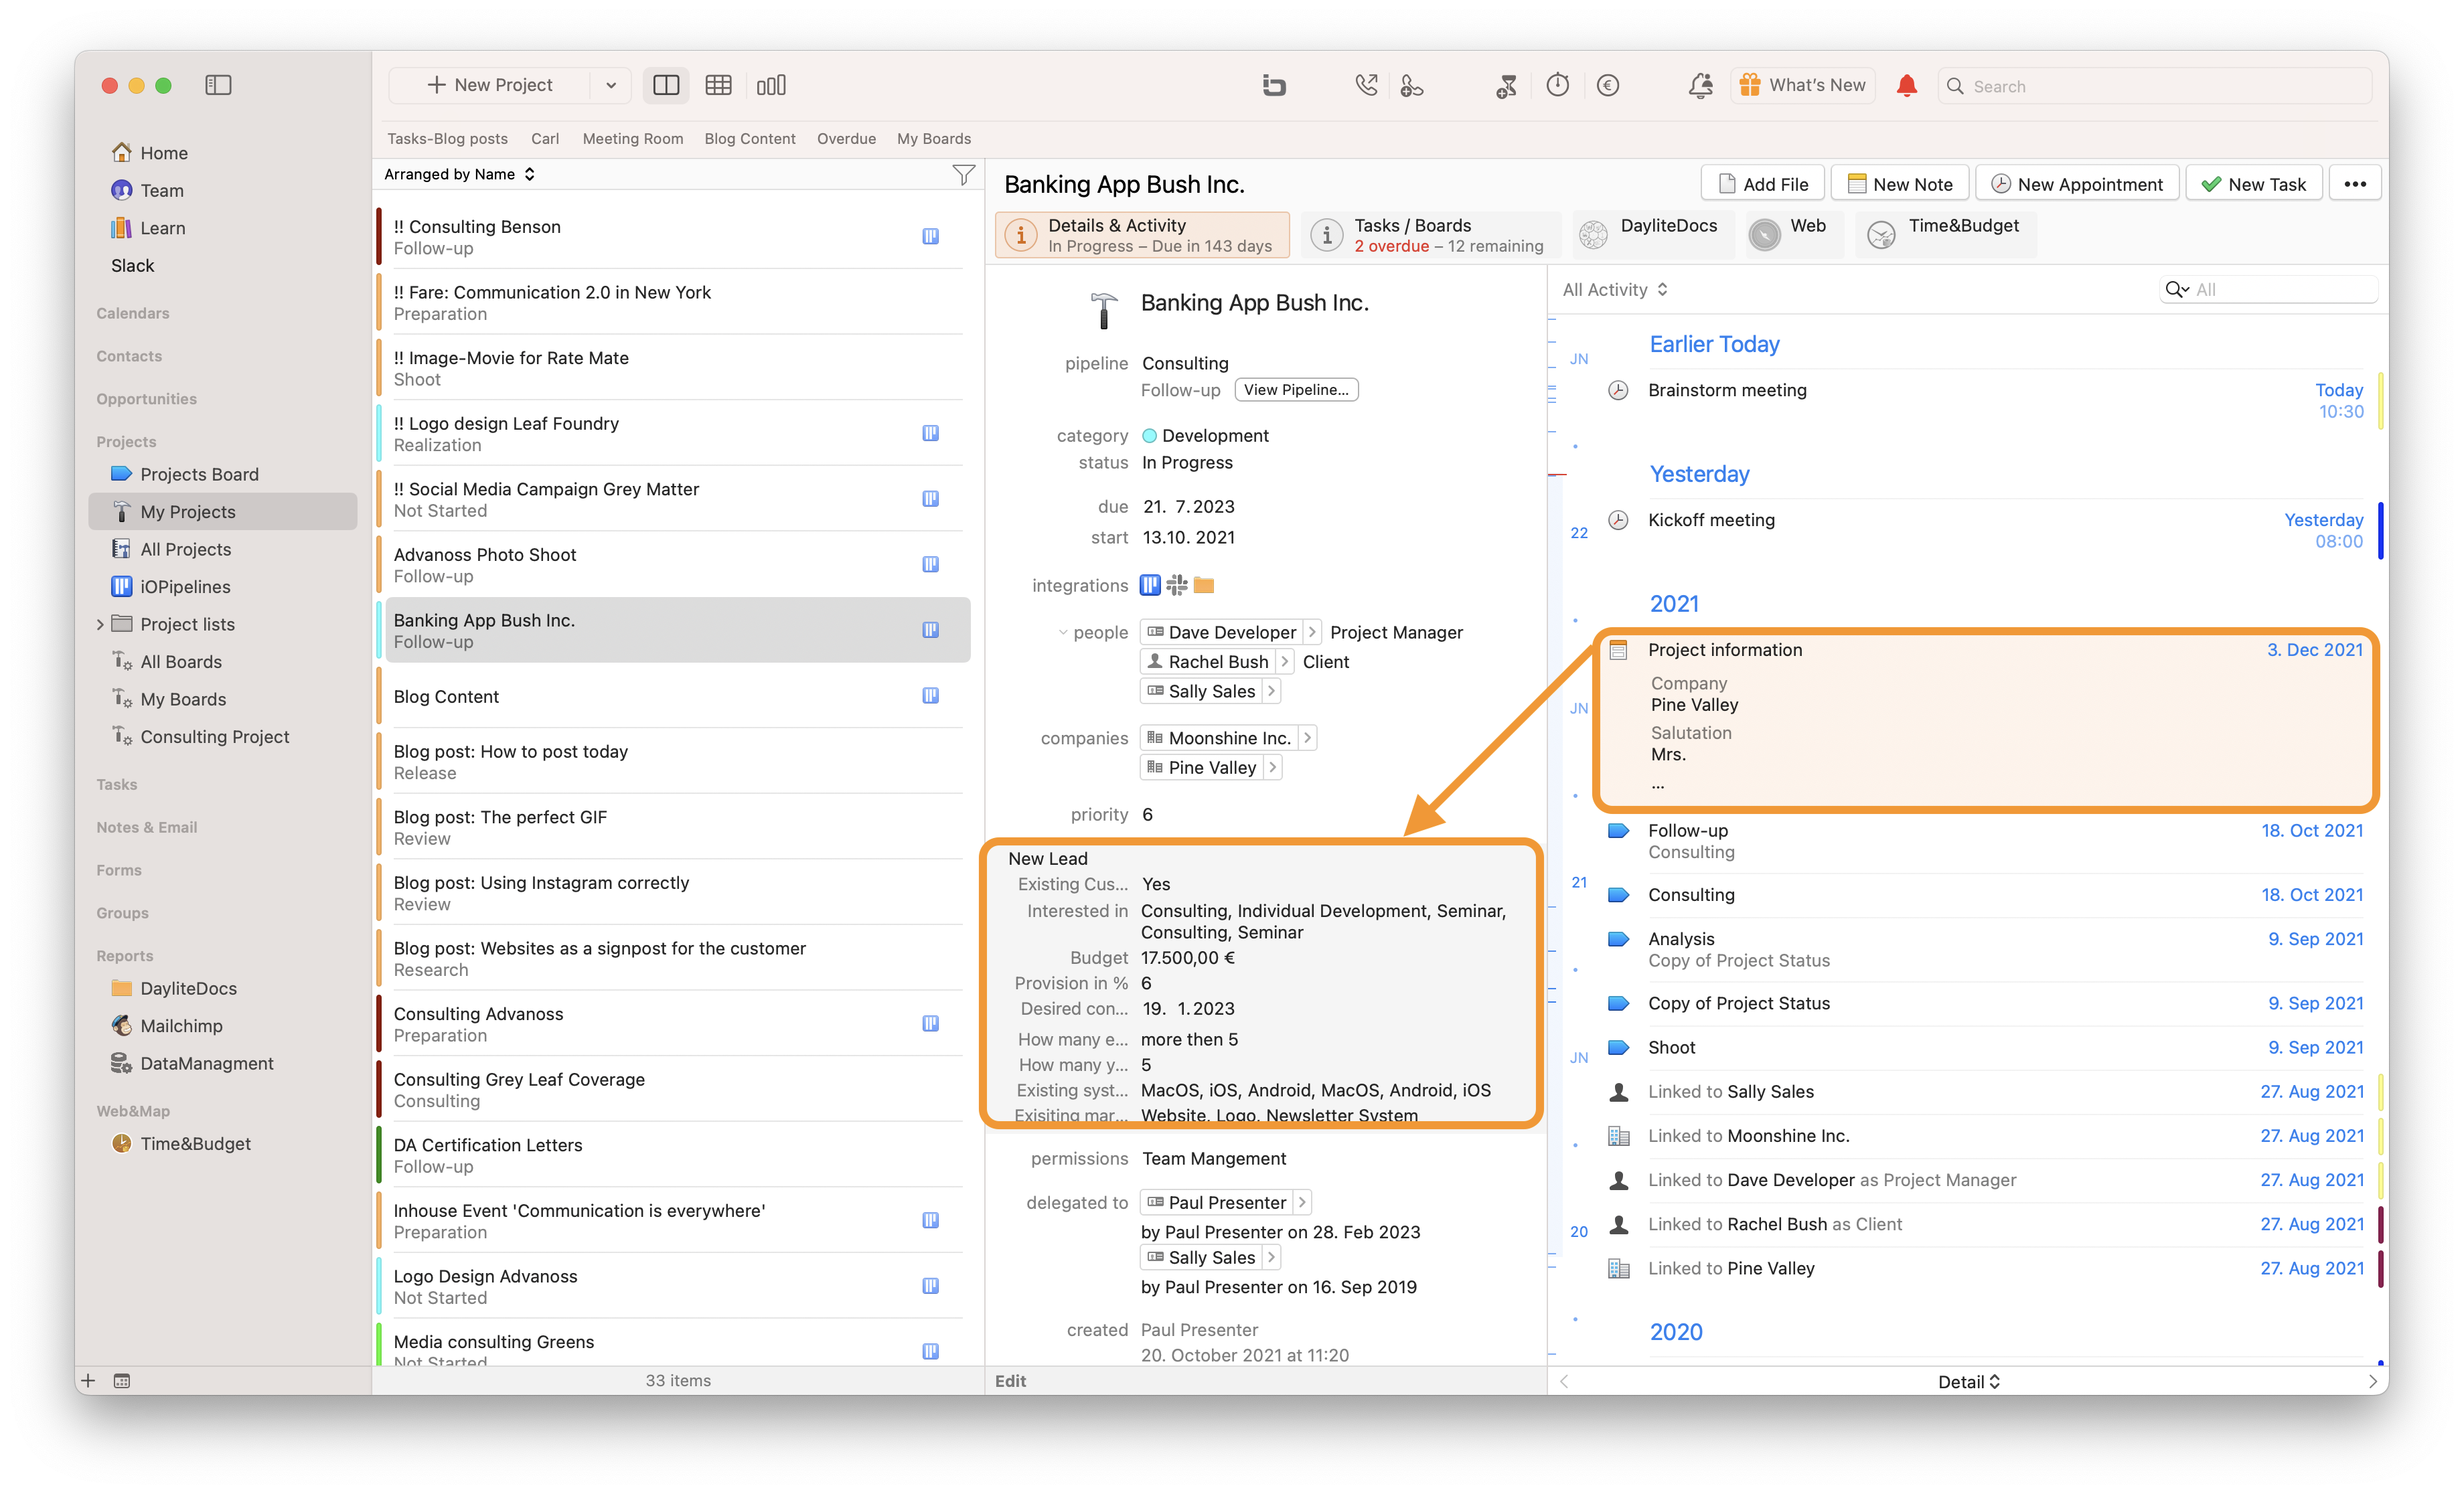Open the red notifications bell

click(x=1906, y=85)
